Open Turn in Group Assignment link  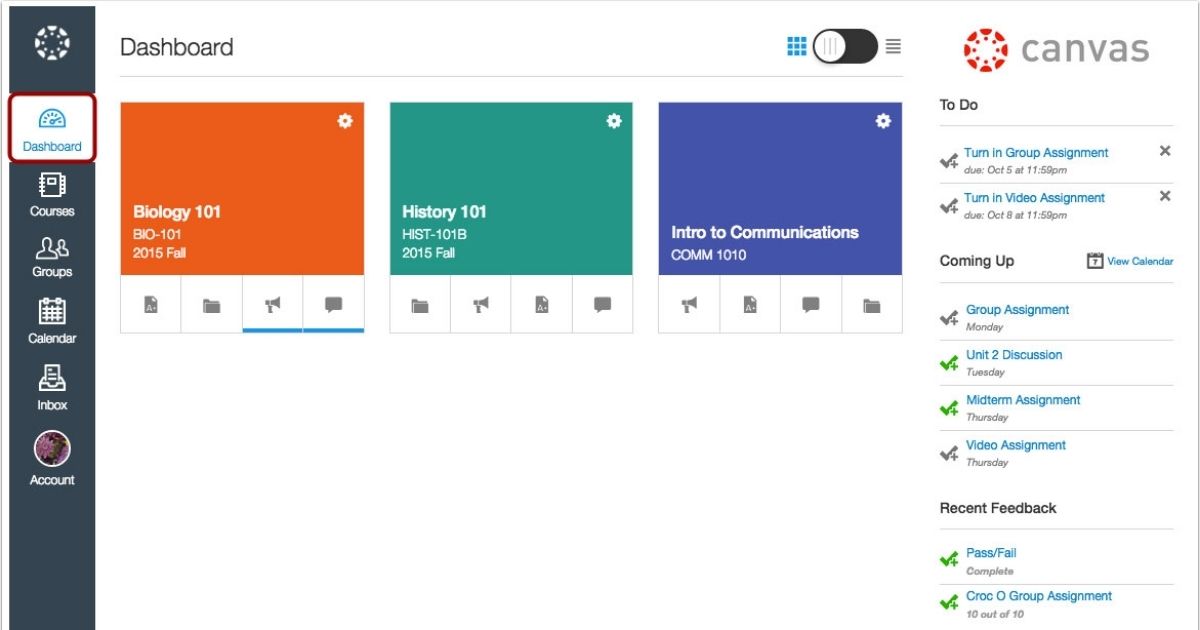(x=1036, y=153)
